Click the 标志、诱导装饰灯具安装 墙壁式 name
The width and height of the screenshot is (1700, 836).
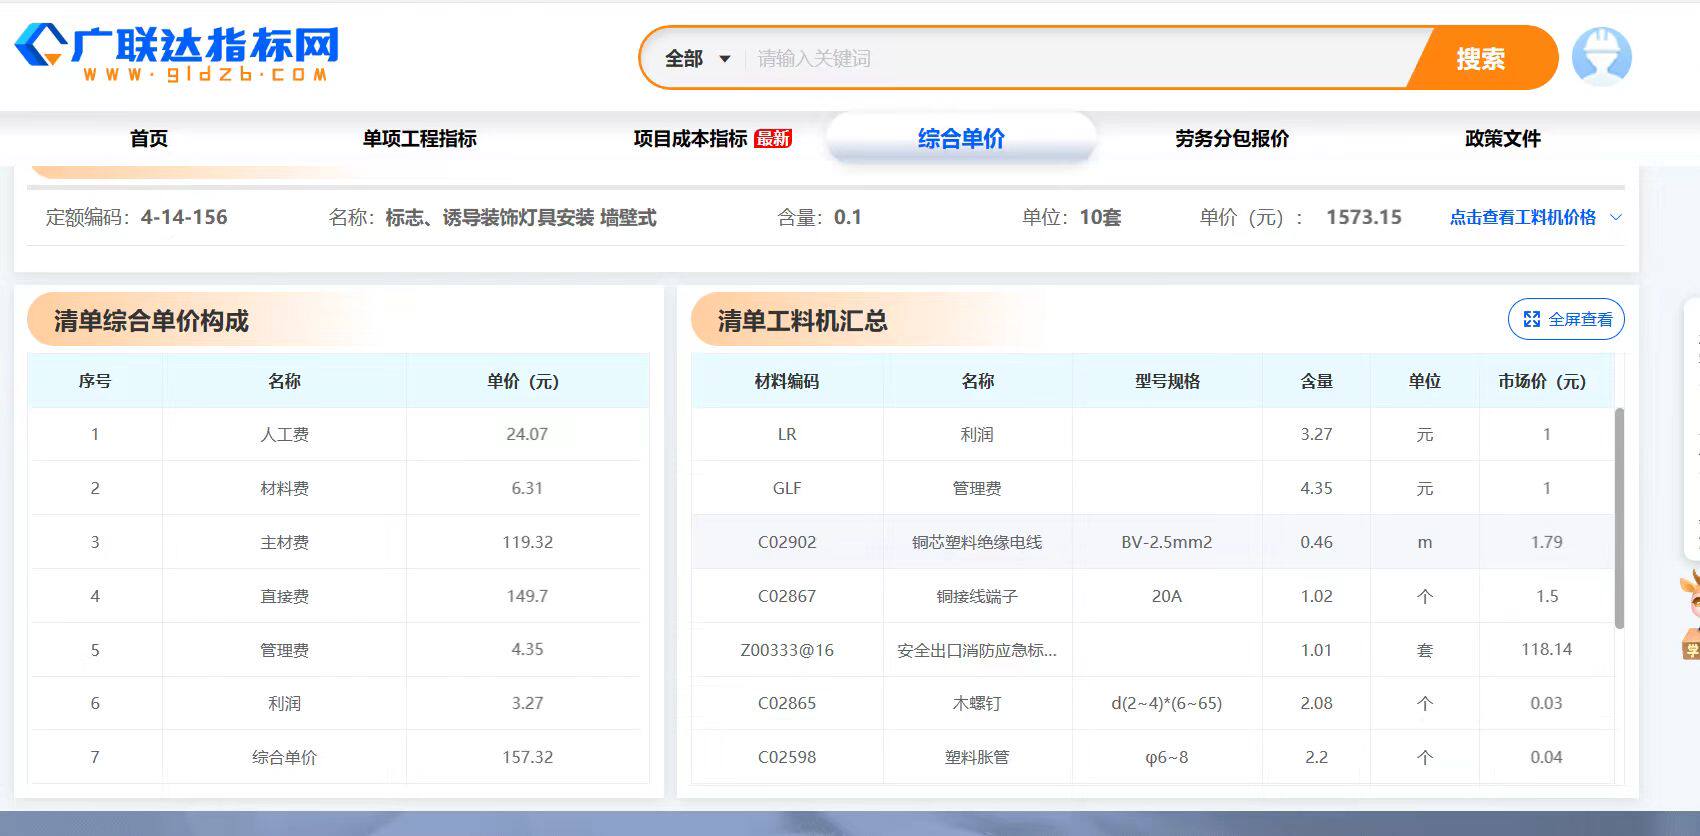coord(521,217)
